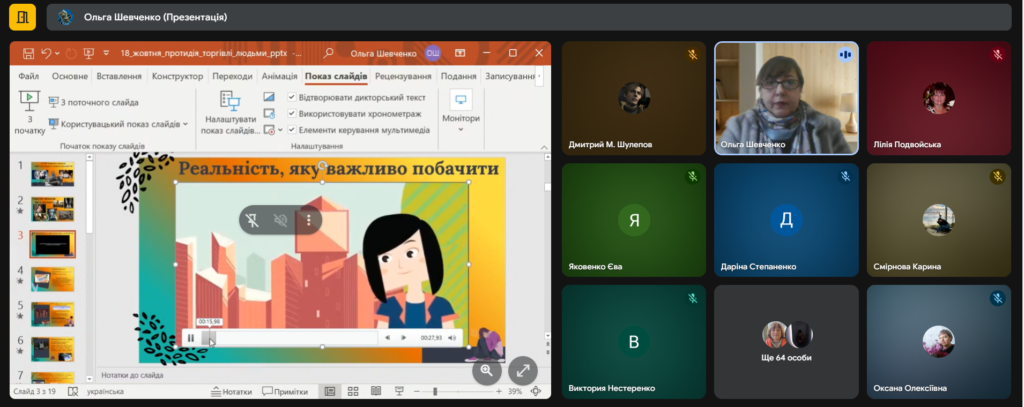The width and height of the screenshot is (1024, 407).
Task: Toggle 'Елементи керування мультимедіа' checkbox
Action: coord(292,130)
